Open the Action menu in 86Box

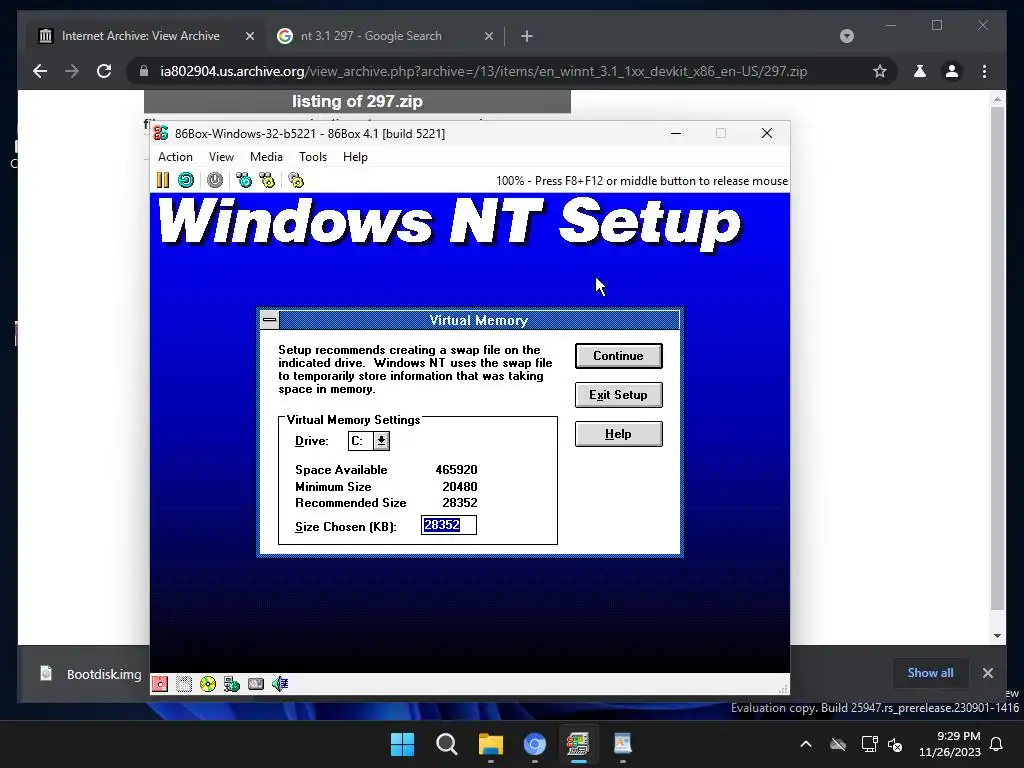pos(175,157)
